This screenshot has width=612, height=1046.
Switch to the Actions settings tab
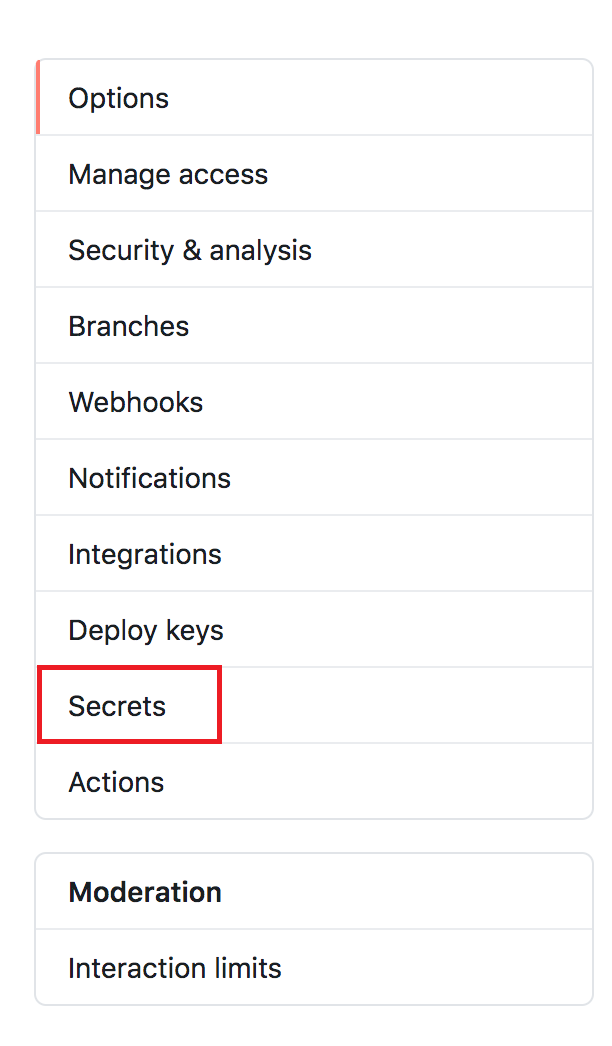[x=116, y=782]
